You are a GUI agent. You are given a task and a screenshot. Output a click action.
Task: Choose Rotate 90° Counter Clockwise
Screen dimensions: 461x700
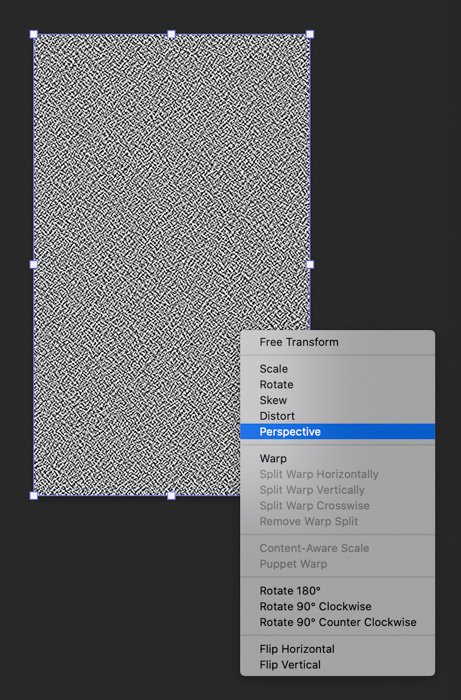click(337, 622)
